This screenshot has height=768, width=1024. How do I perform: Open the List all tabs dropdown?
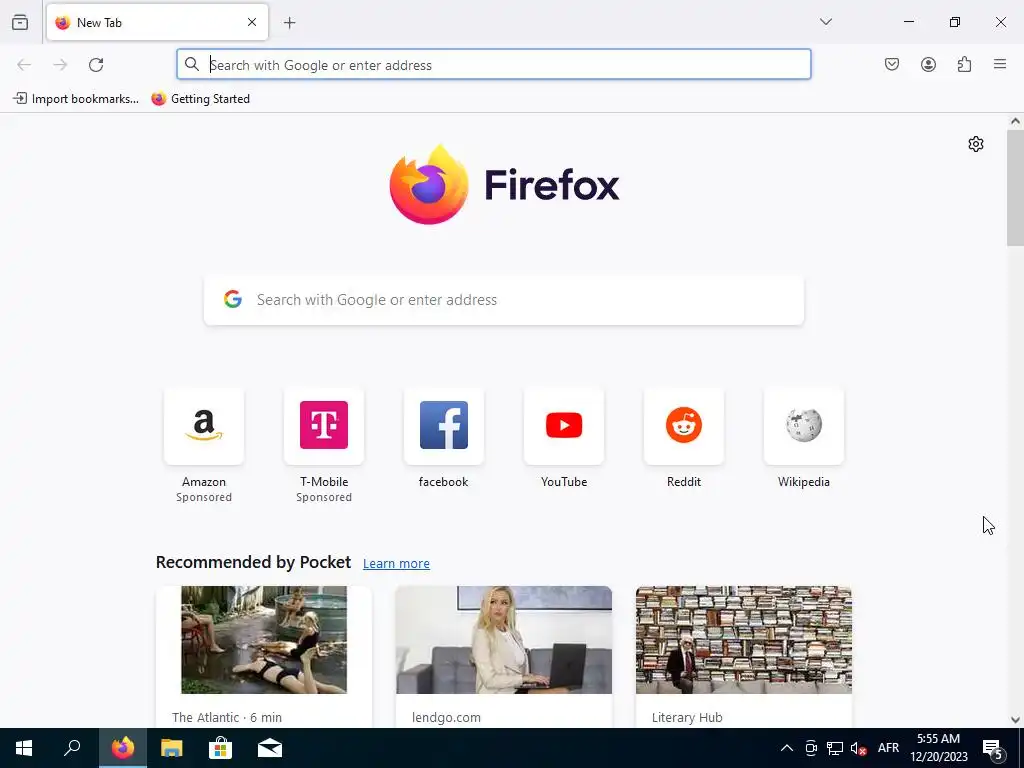click(825, 22)
